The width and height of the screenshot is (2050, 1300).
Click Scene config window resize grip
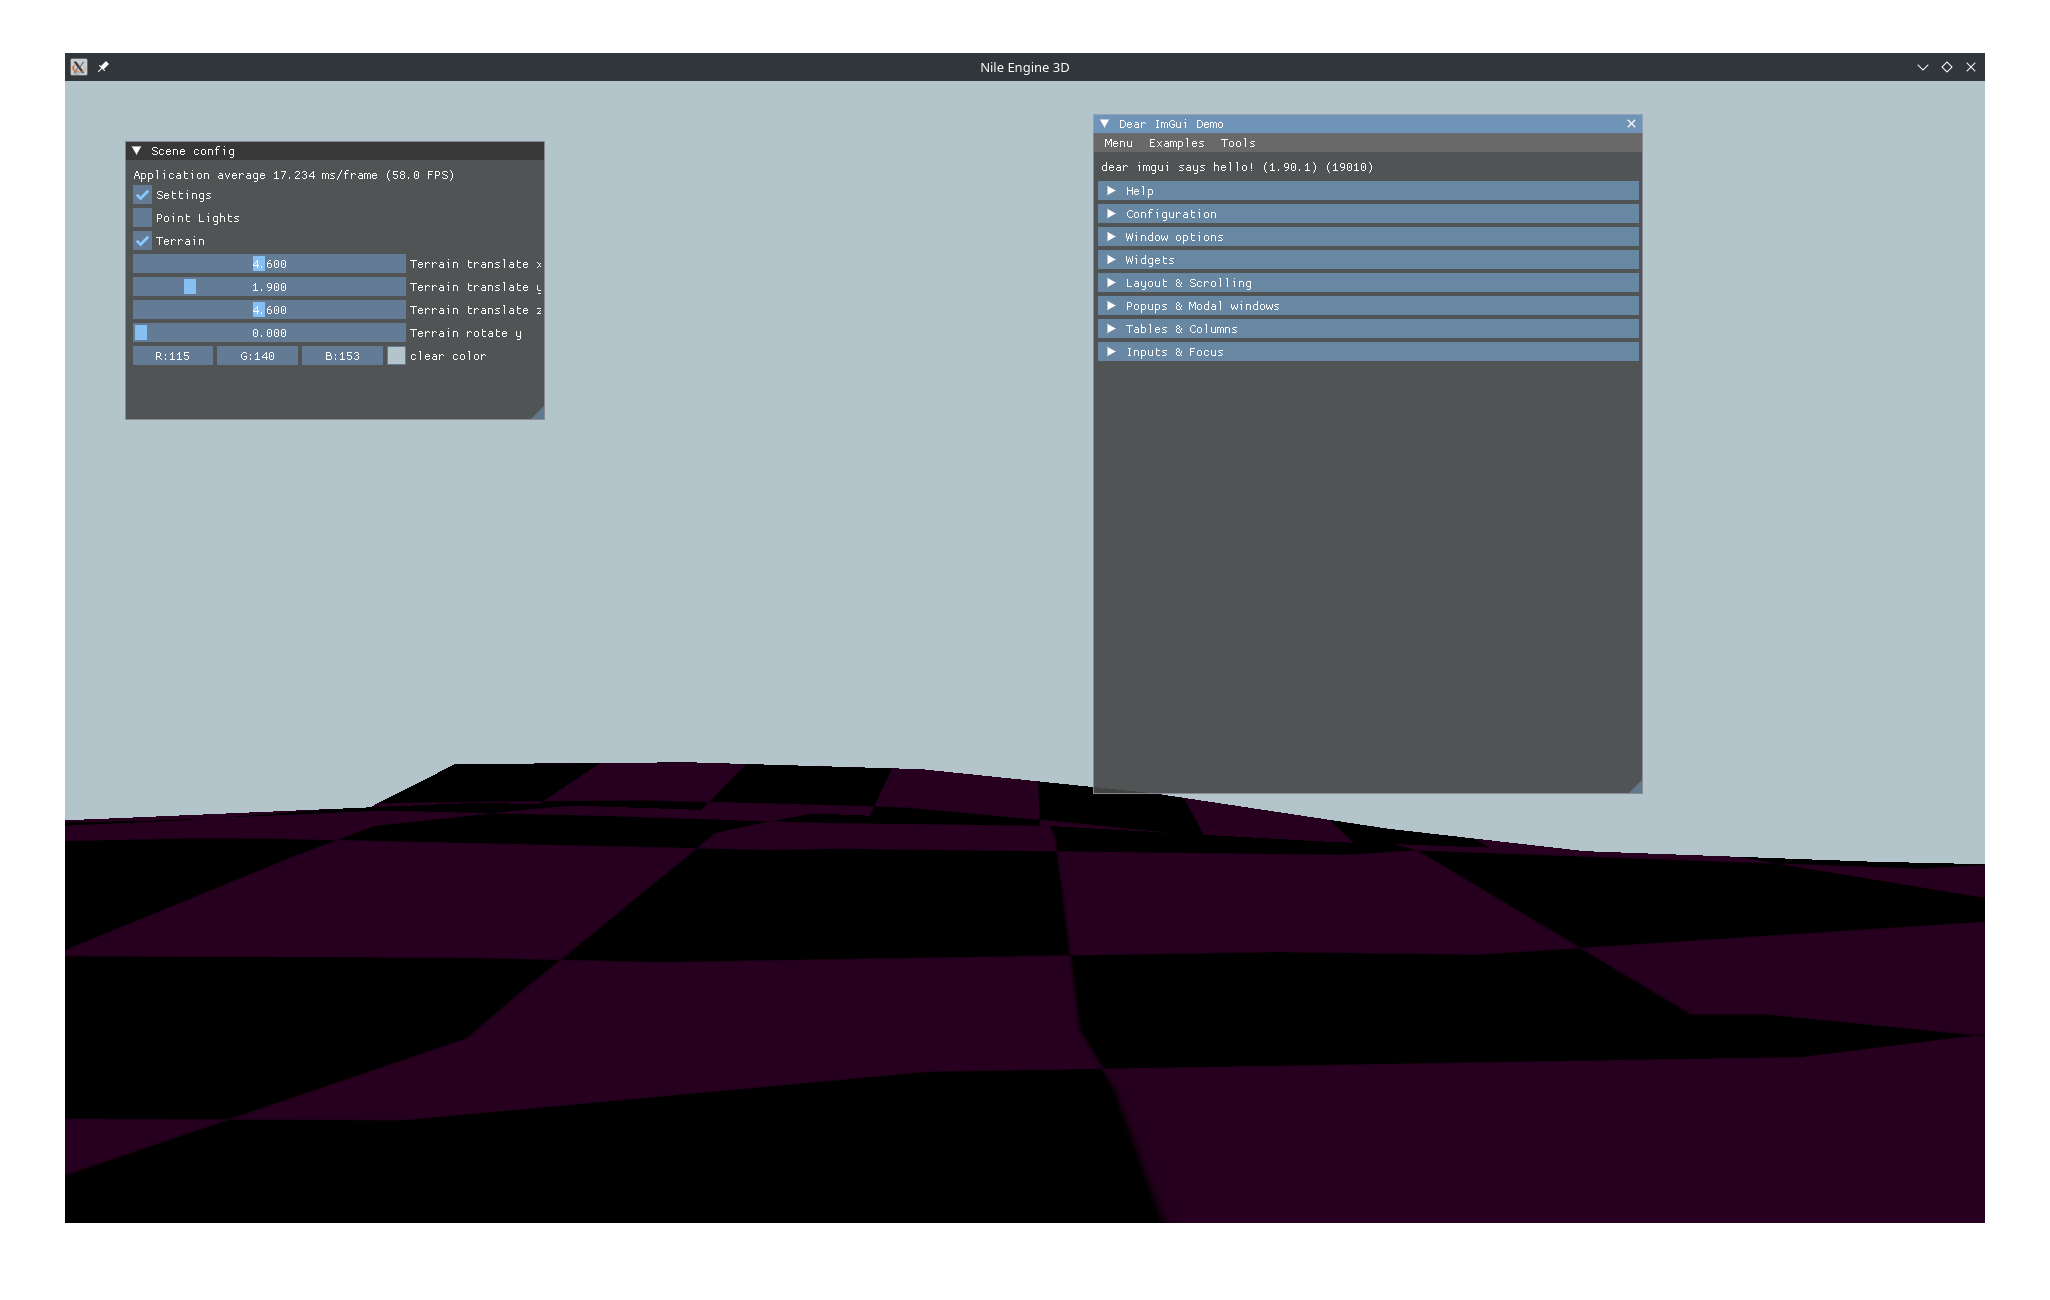[538, 413]
